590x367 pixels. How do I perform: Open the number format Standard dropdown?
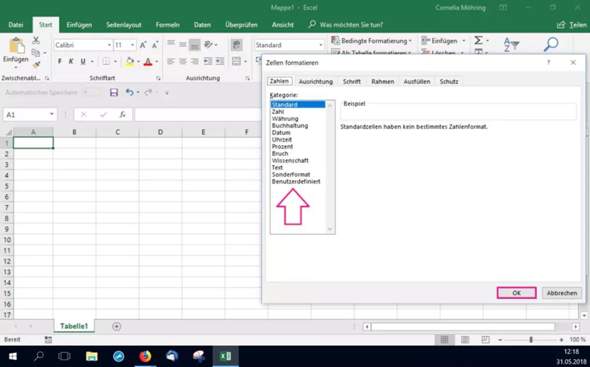321,45
